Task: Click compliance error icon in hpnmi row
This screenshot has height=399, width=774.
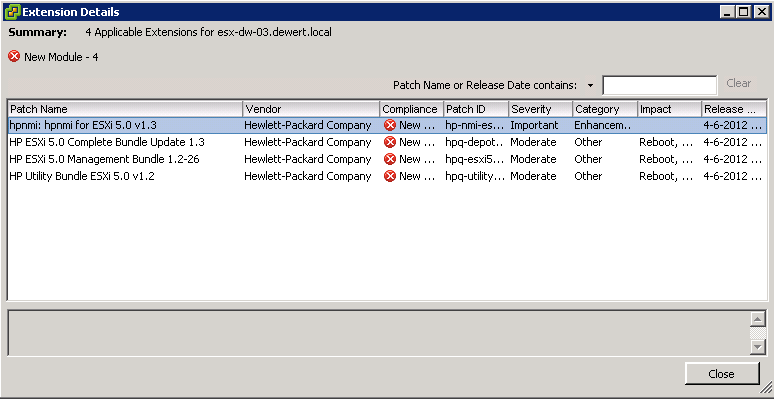Action: tap(390, 125)
